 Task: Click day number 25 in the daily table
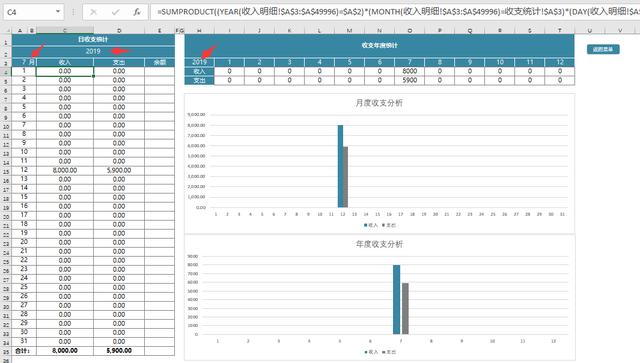click(x=24, y=287)
